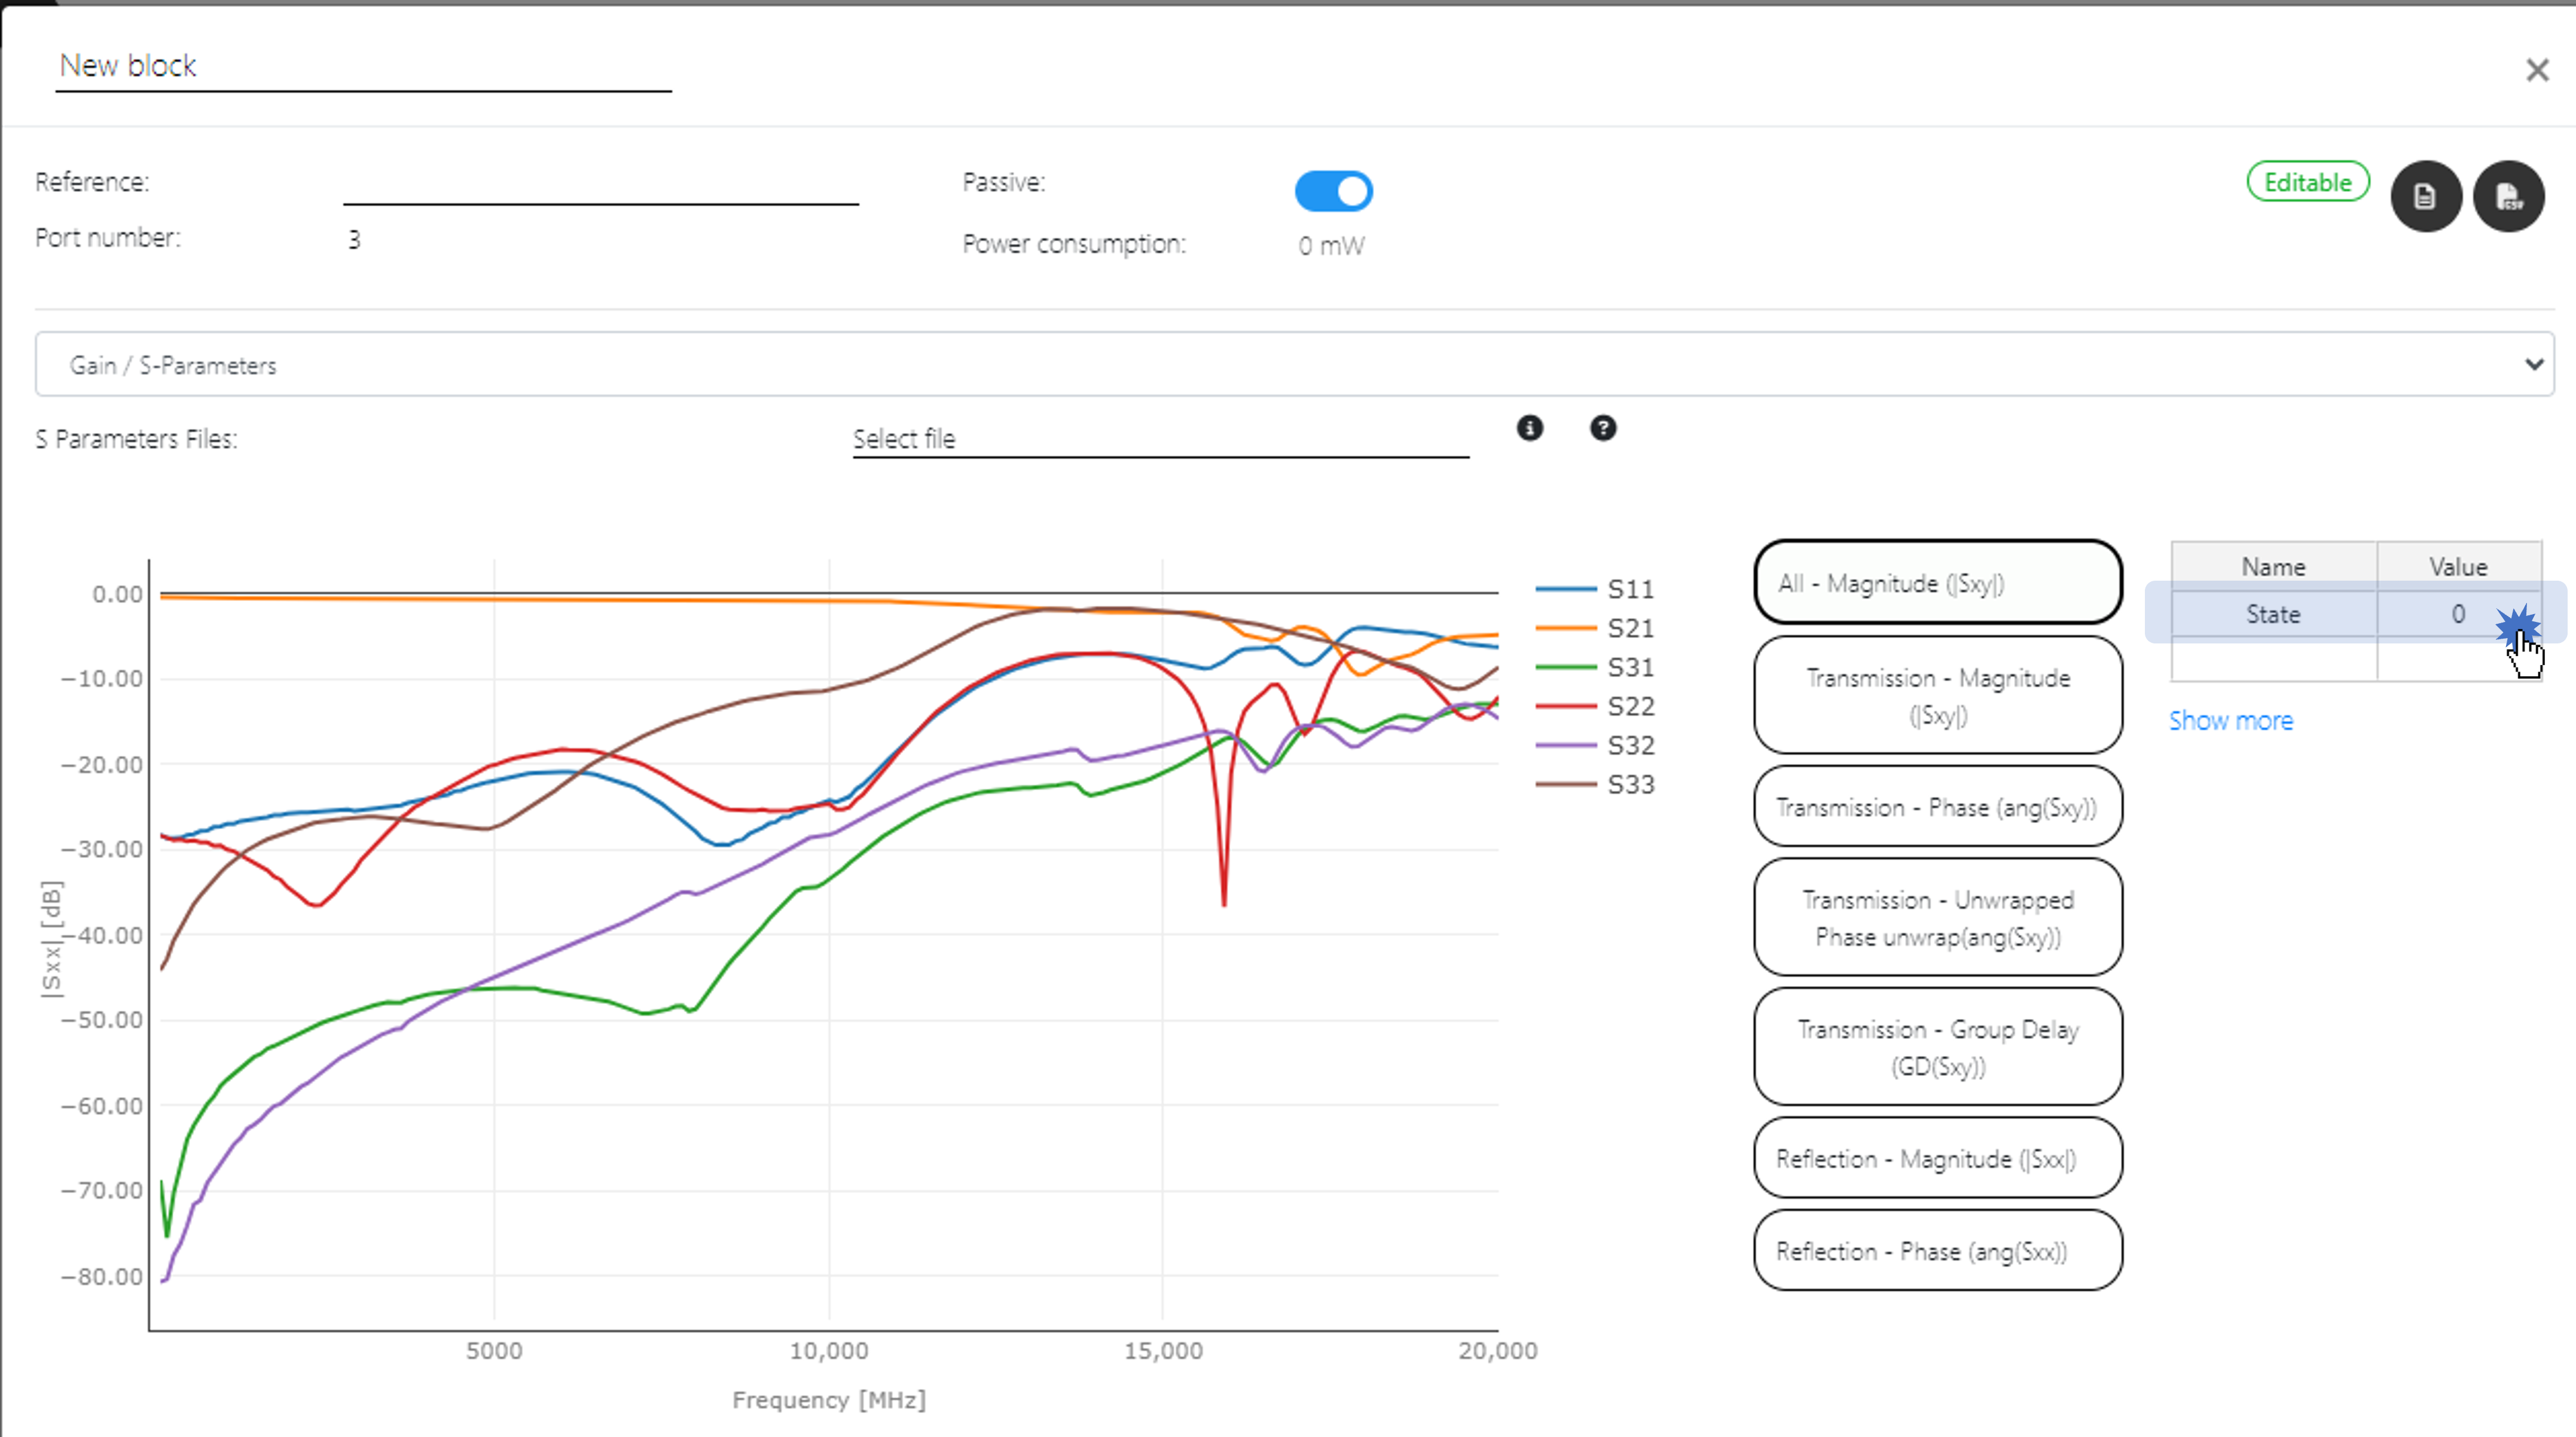2576x1437 pixels.
Task: Click the State value cell showing 0
Action: coord(2459,614)
